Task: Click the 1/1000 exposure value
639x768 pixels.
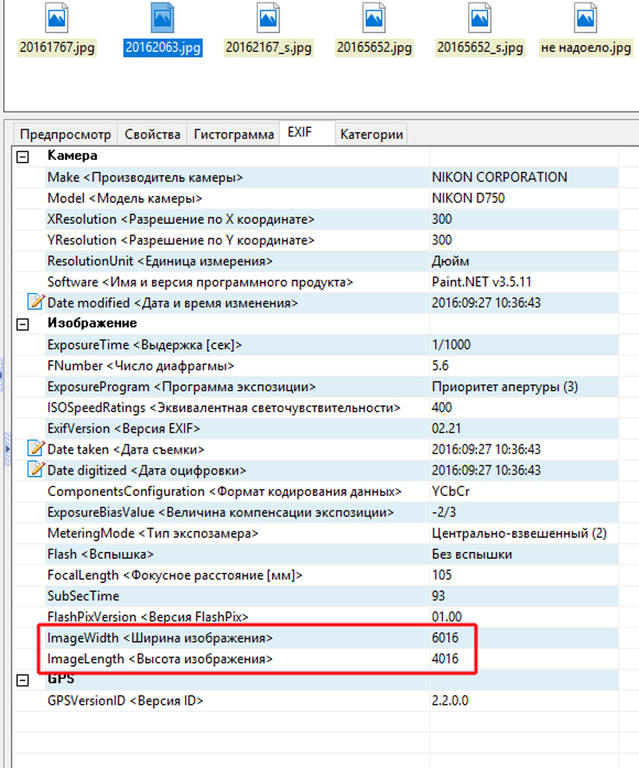Action: click(x=451, y=345)
